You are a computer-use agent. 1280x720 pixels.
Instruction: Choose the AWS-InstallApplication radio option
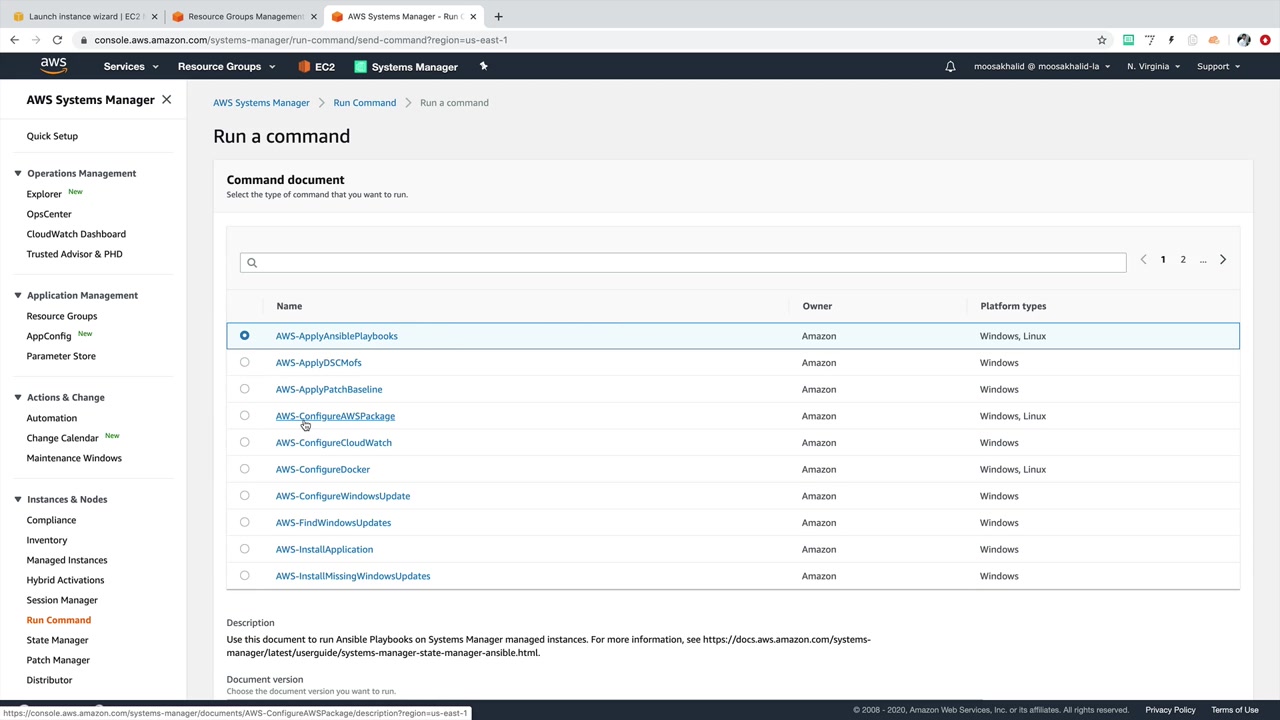click(x=245, y=549)
